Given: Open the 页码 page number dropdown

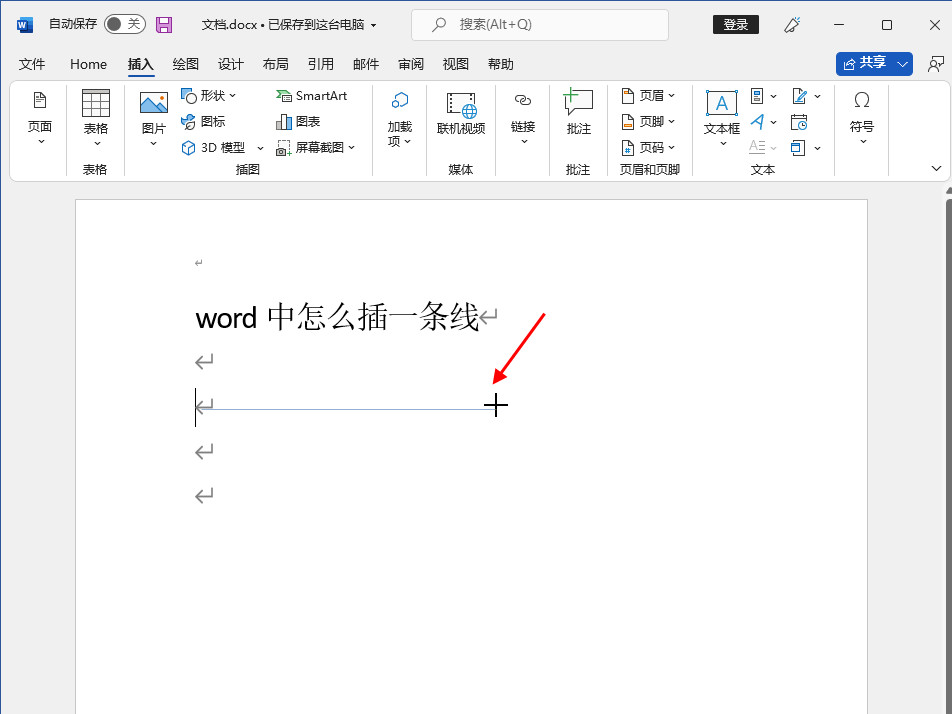Looking at the screenshot, I should [648, 148].
